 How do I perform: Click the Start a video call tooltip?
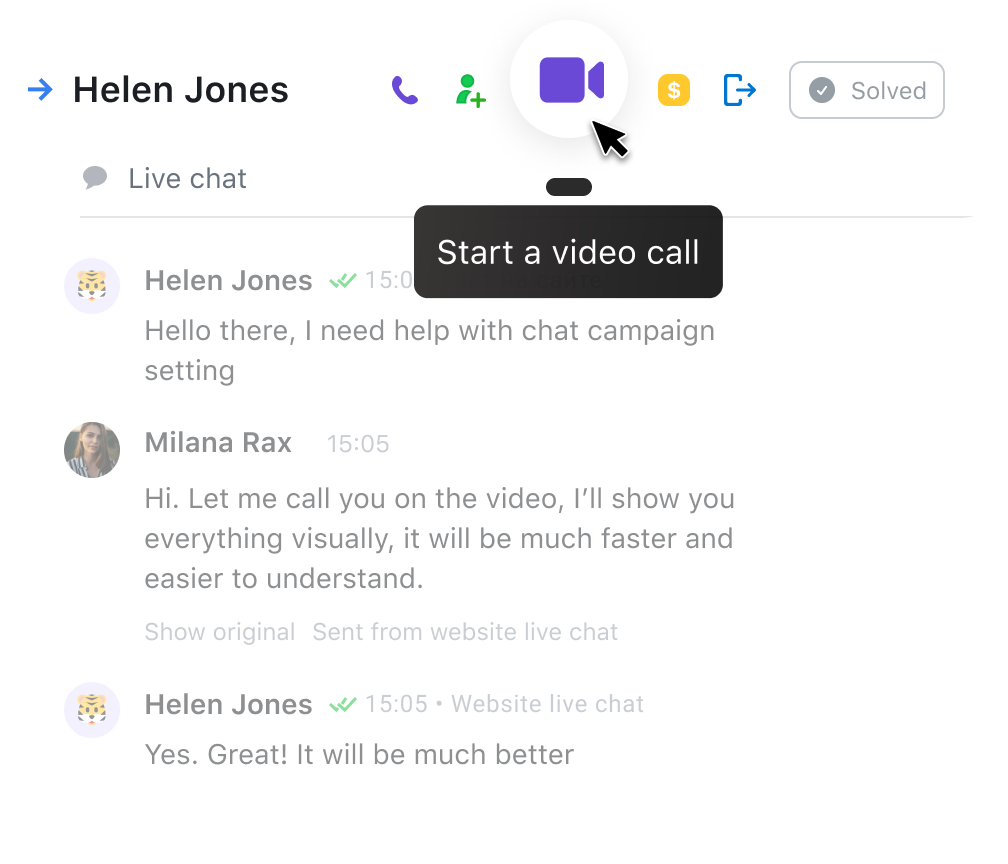(x=568, y=252)
